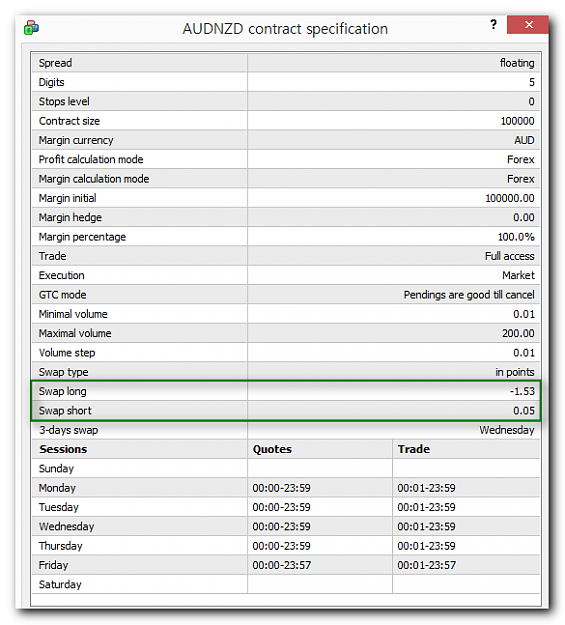Click 'Pendings are good till cancel' value

tap(469, 295)
